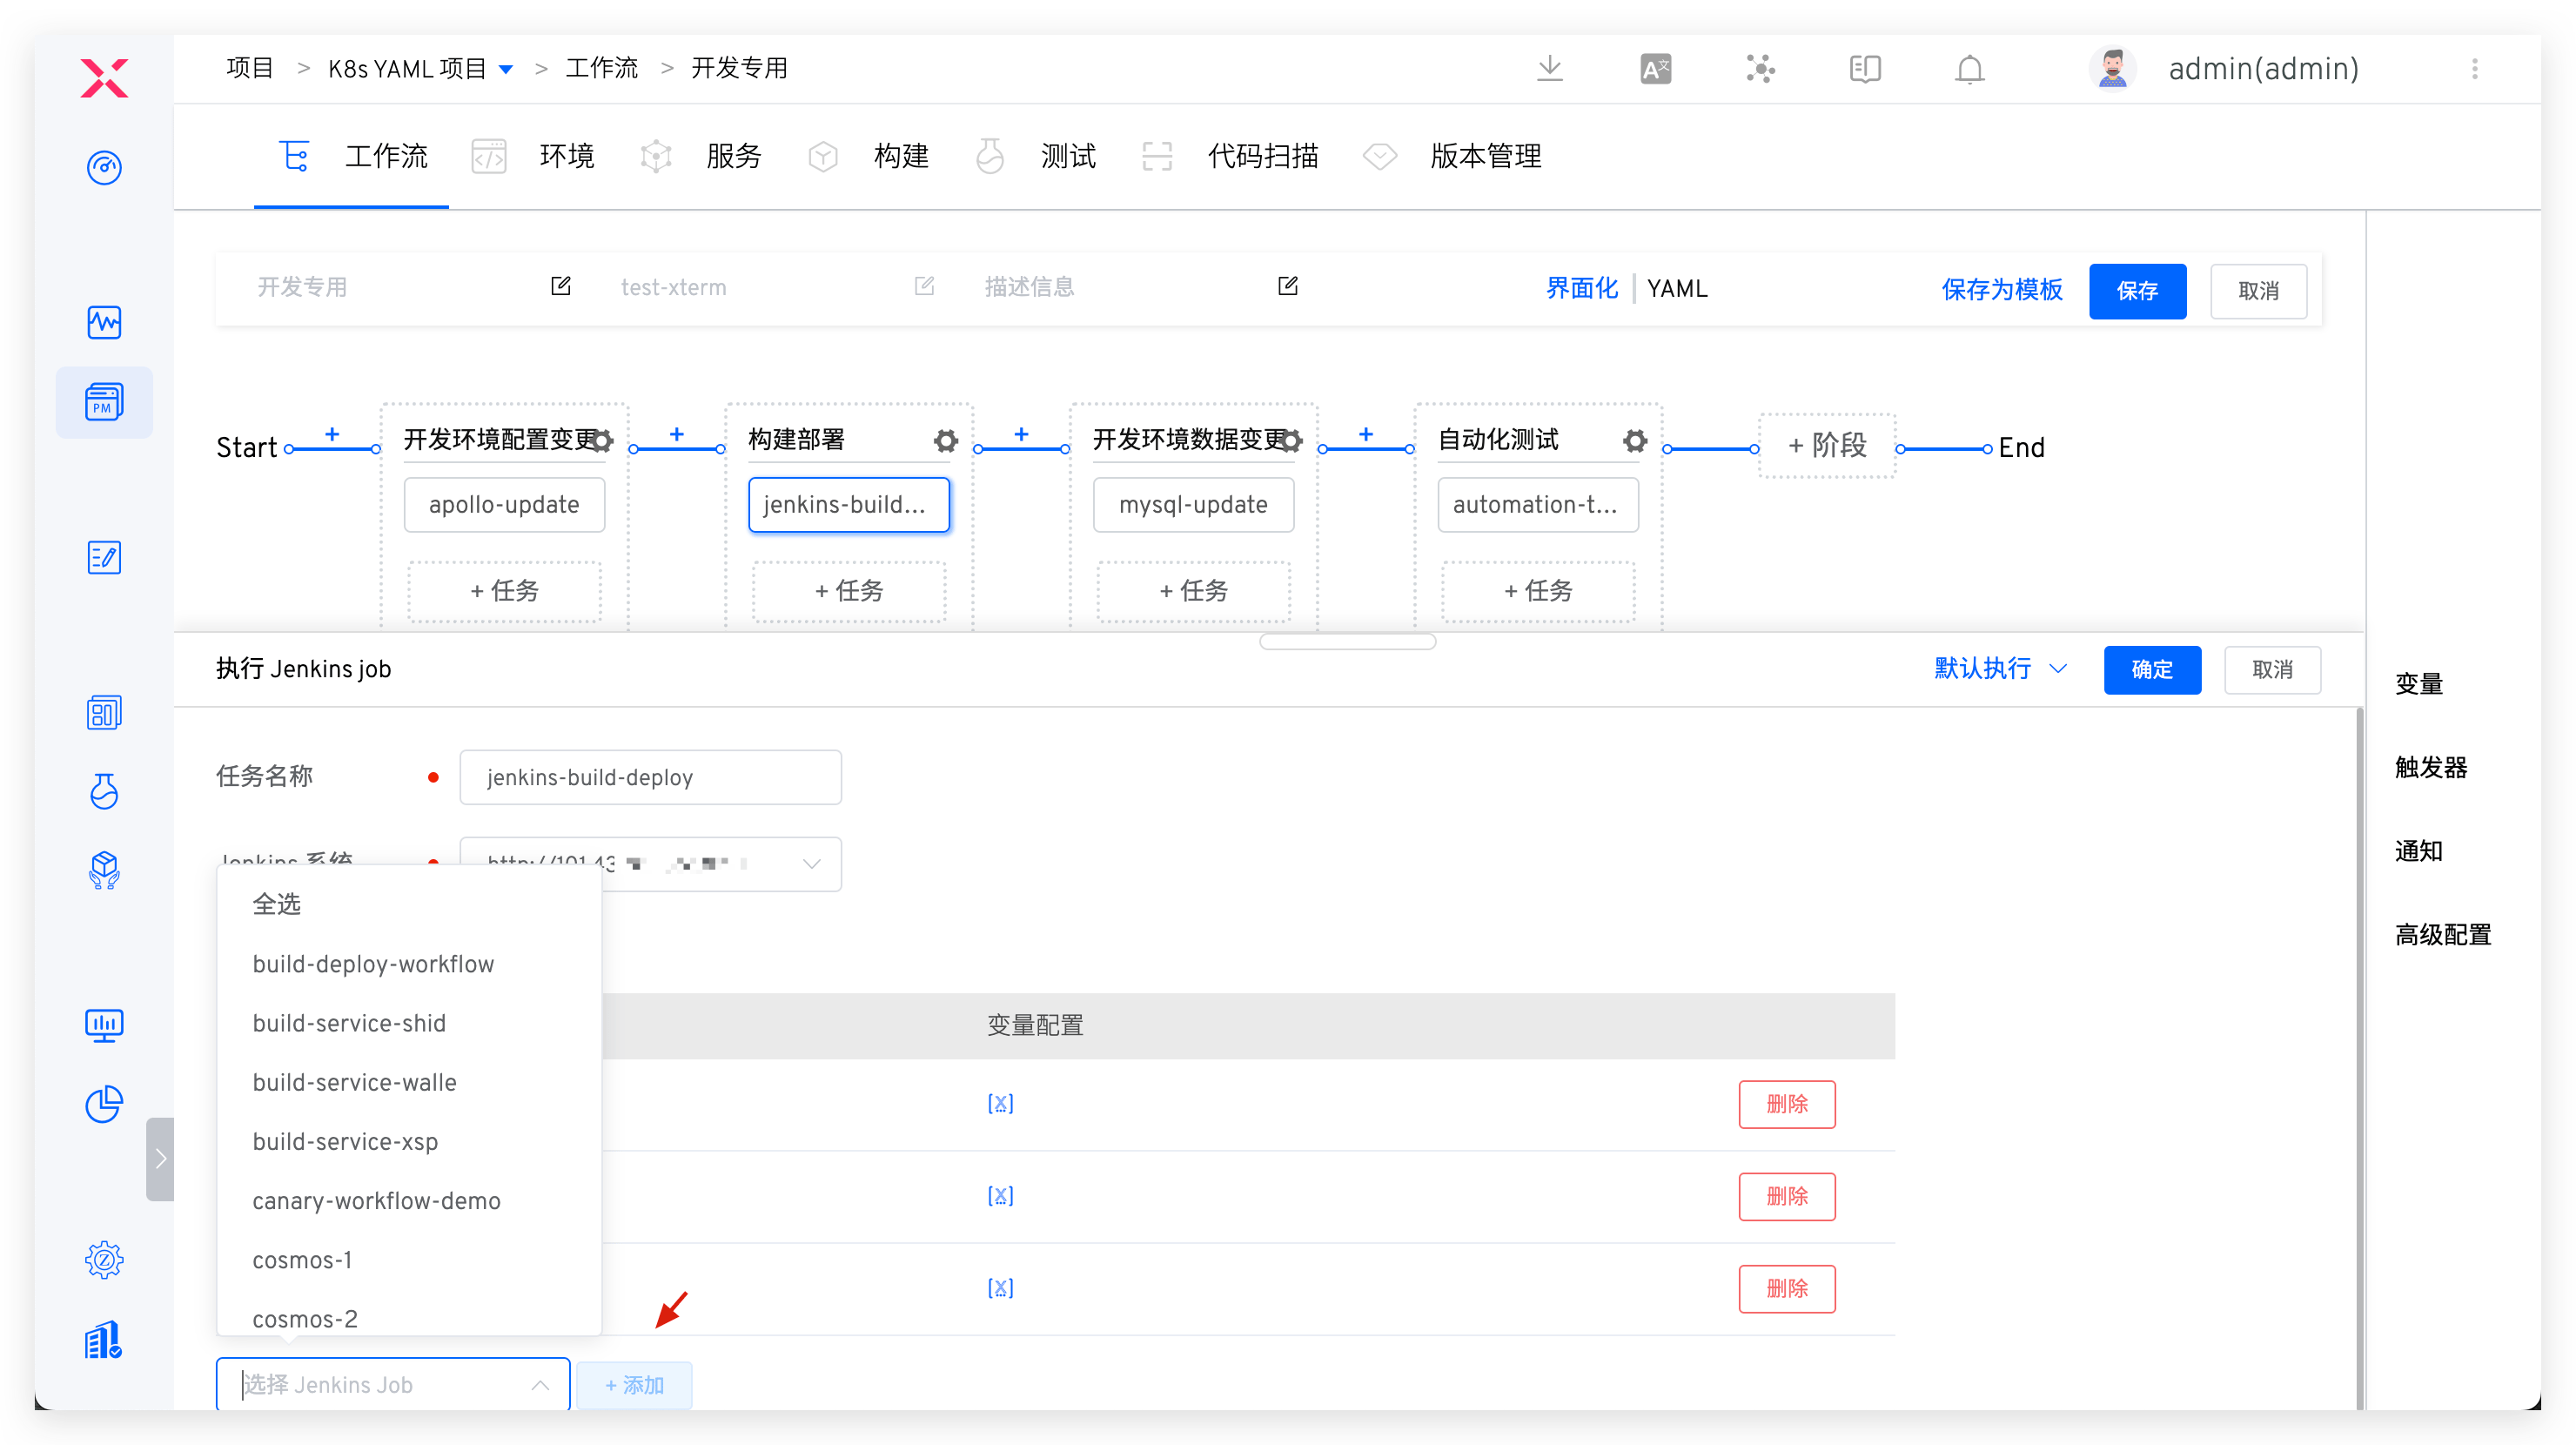Open settings gear of 开发环境配置变更 stage
2576x1445 pixels.
pos(601,440)
